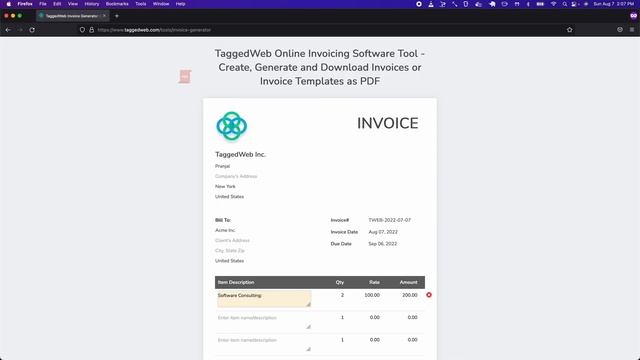Click the pink PDF invoice icon

185,76
